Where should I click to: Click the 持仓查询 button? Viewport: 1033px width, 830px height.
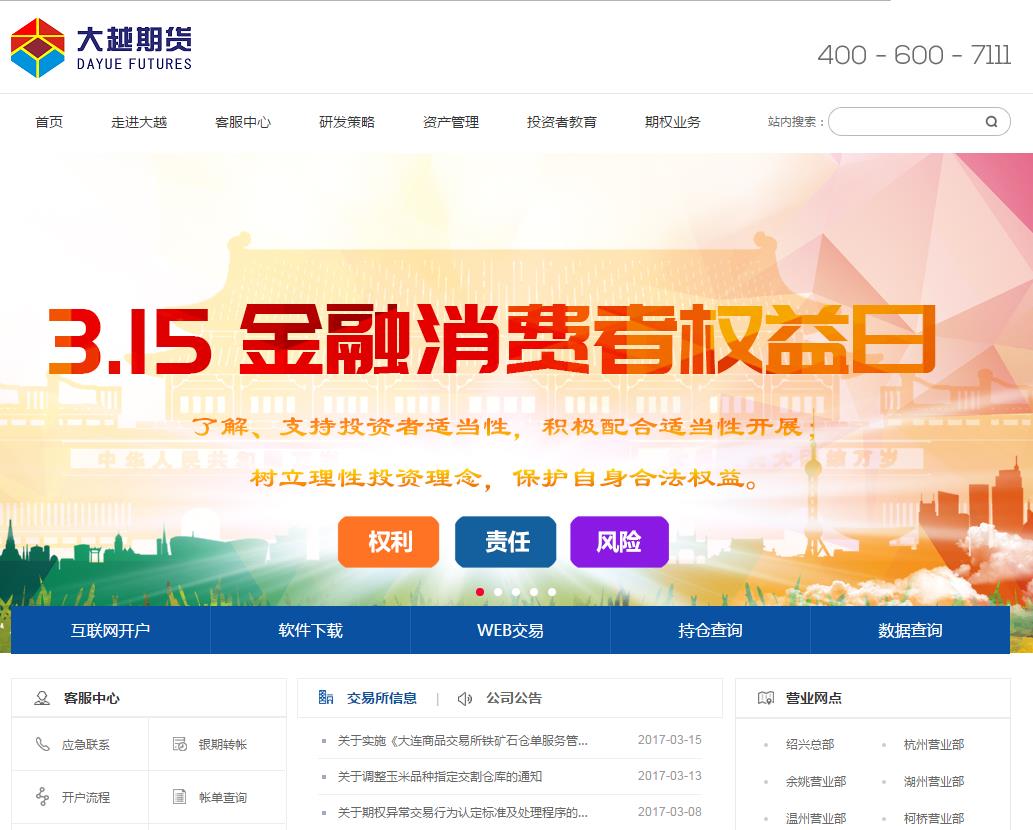click(710, 630)
